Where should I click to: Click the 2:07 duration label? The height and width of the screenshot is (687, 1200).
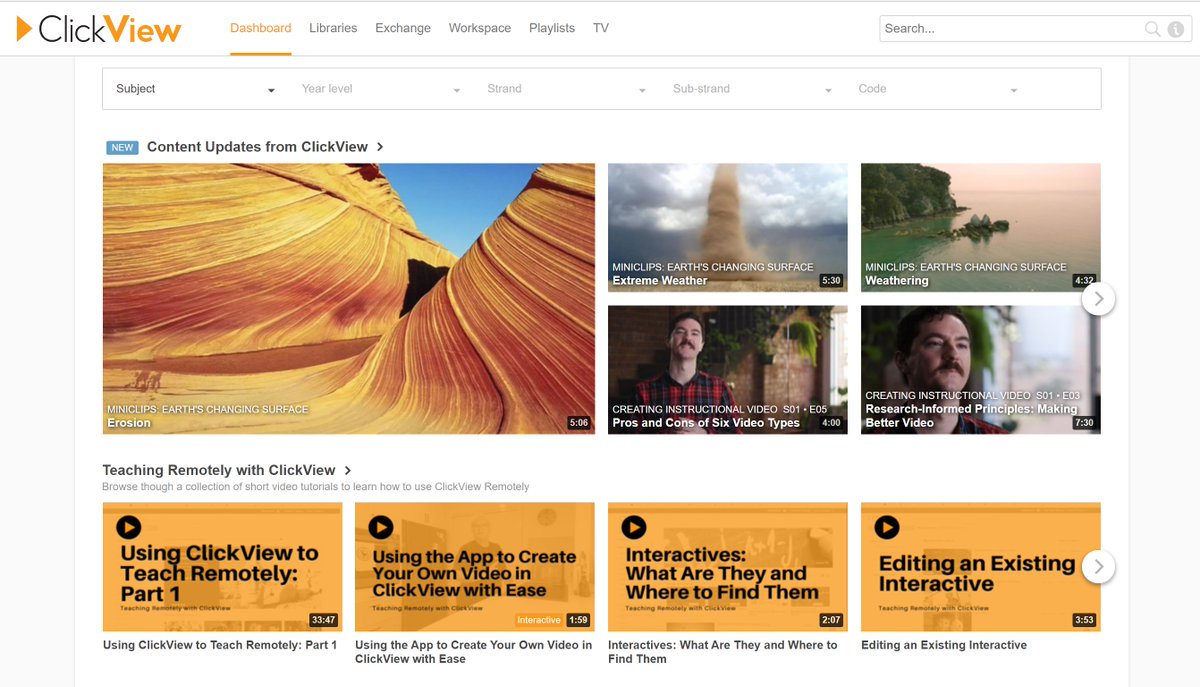click(832, 620)
